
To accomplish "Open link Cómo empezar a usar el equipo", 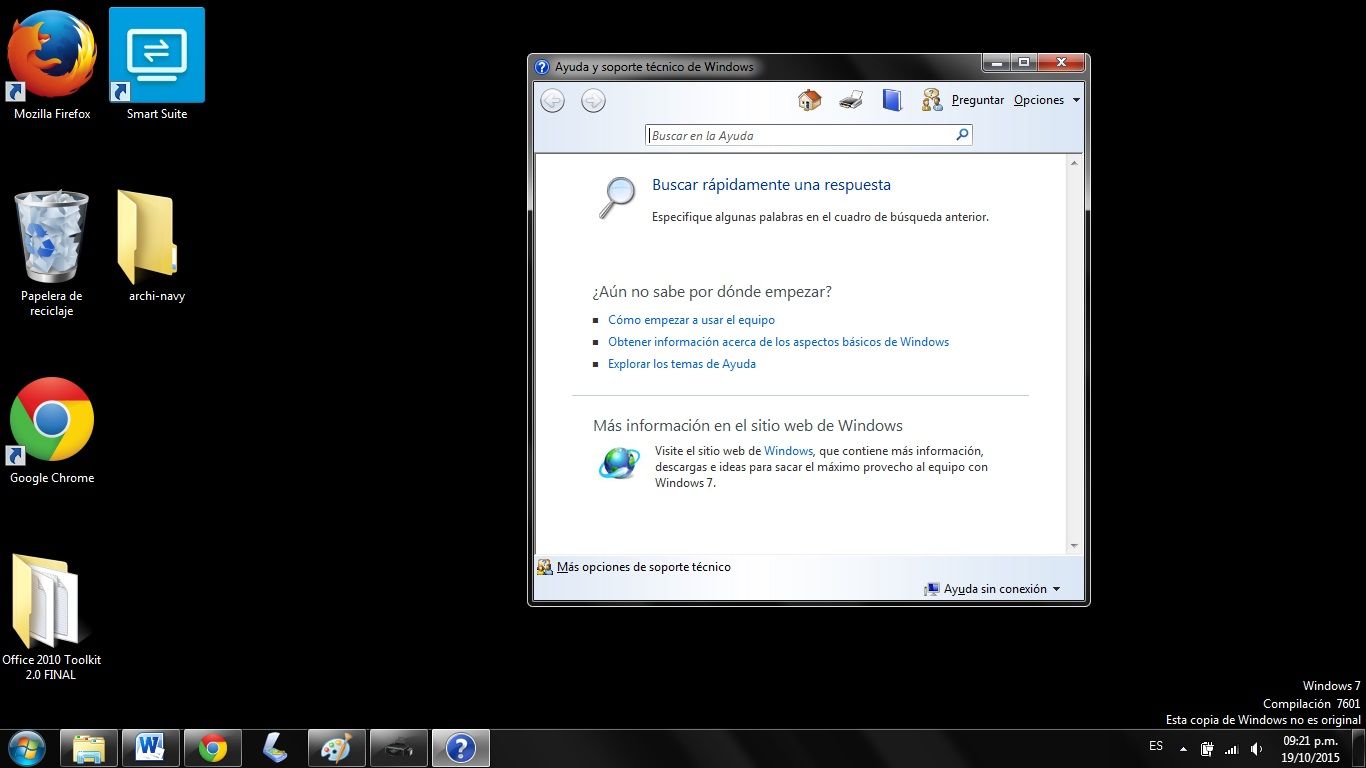I will click(x=691, y=320).
